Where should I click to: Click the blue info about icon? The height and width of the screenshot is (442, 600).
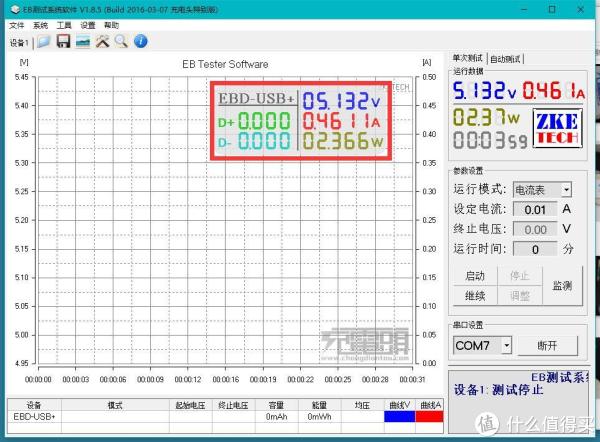[x=141, y=41]
